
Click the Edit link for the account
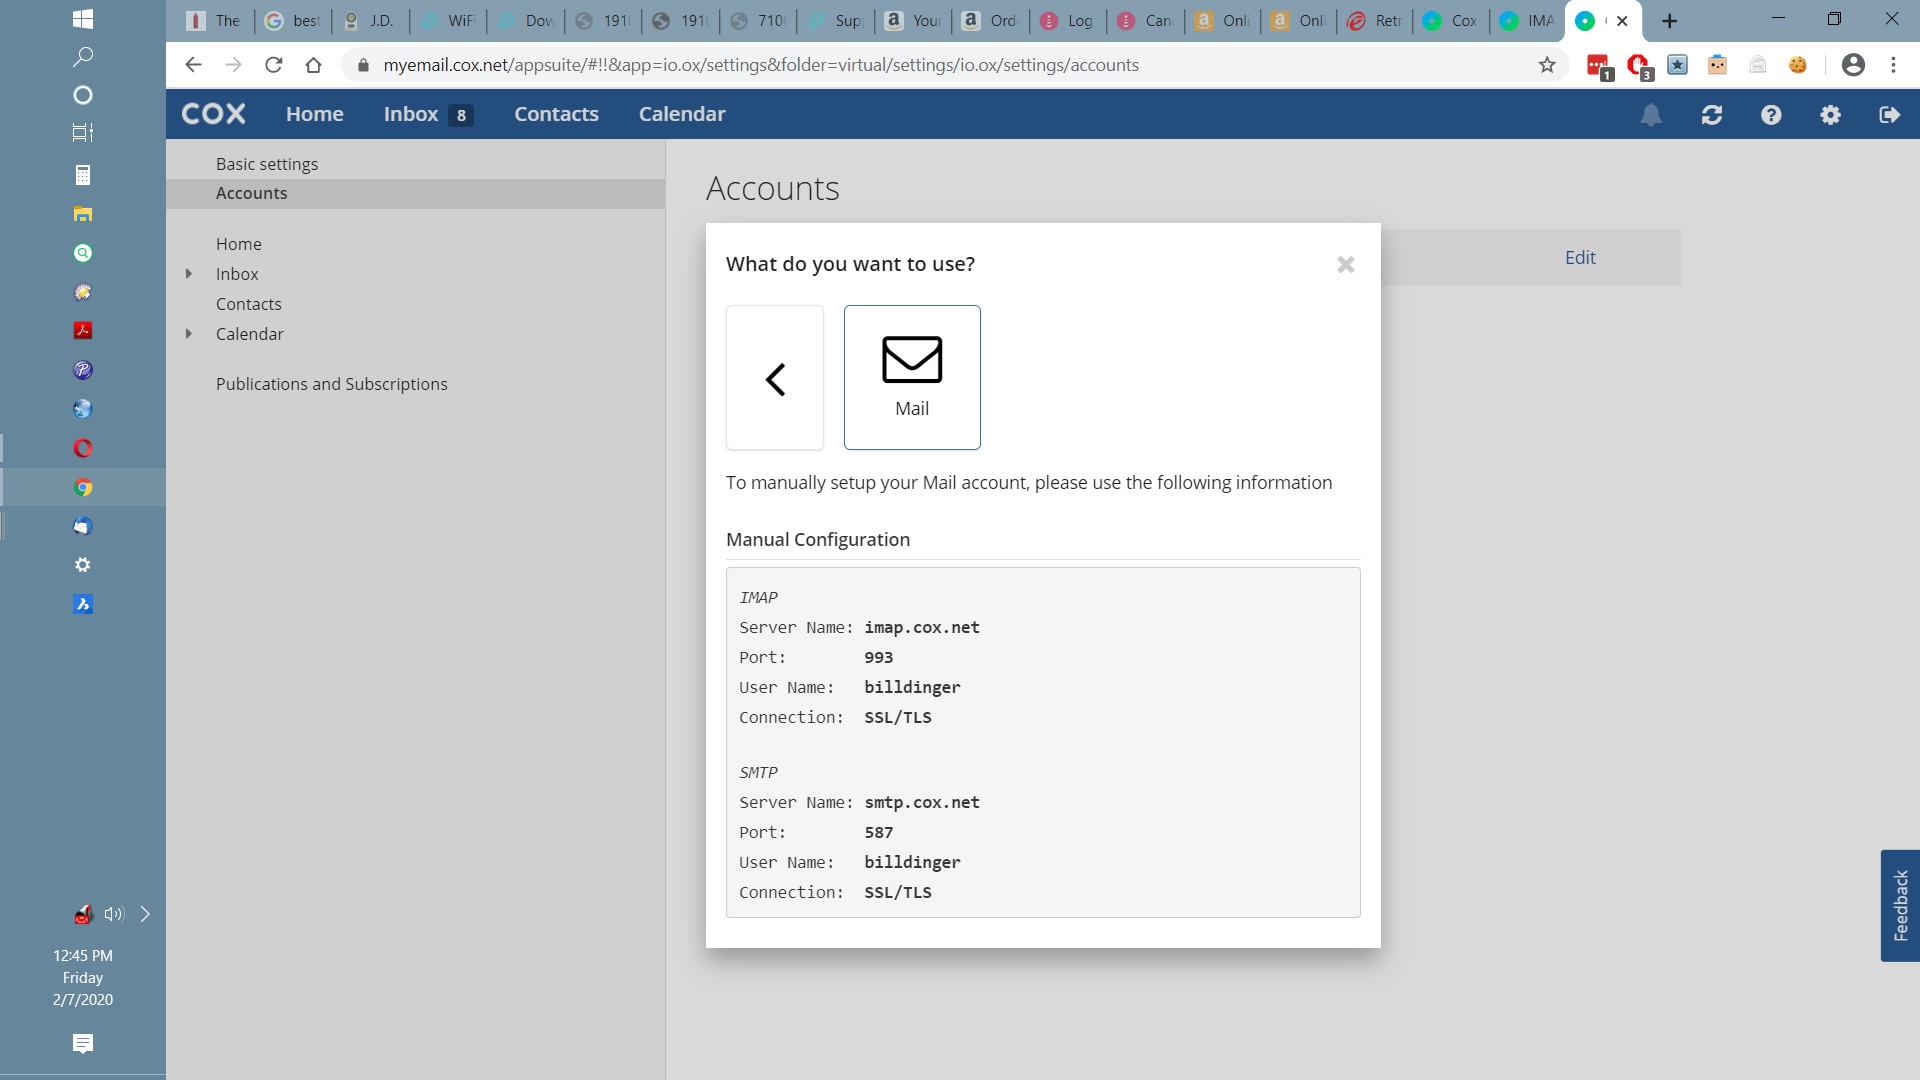point(1580,258)
